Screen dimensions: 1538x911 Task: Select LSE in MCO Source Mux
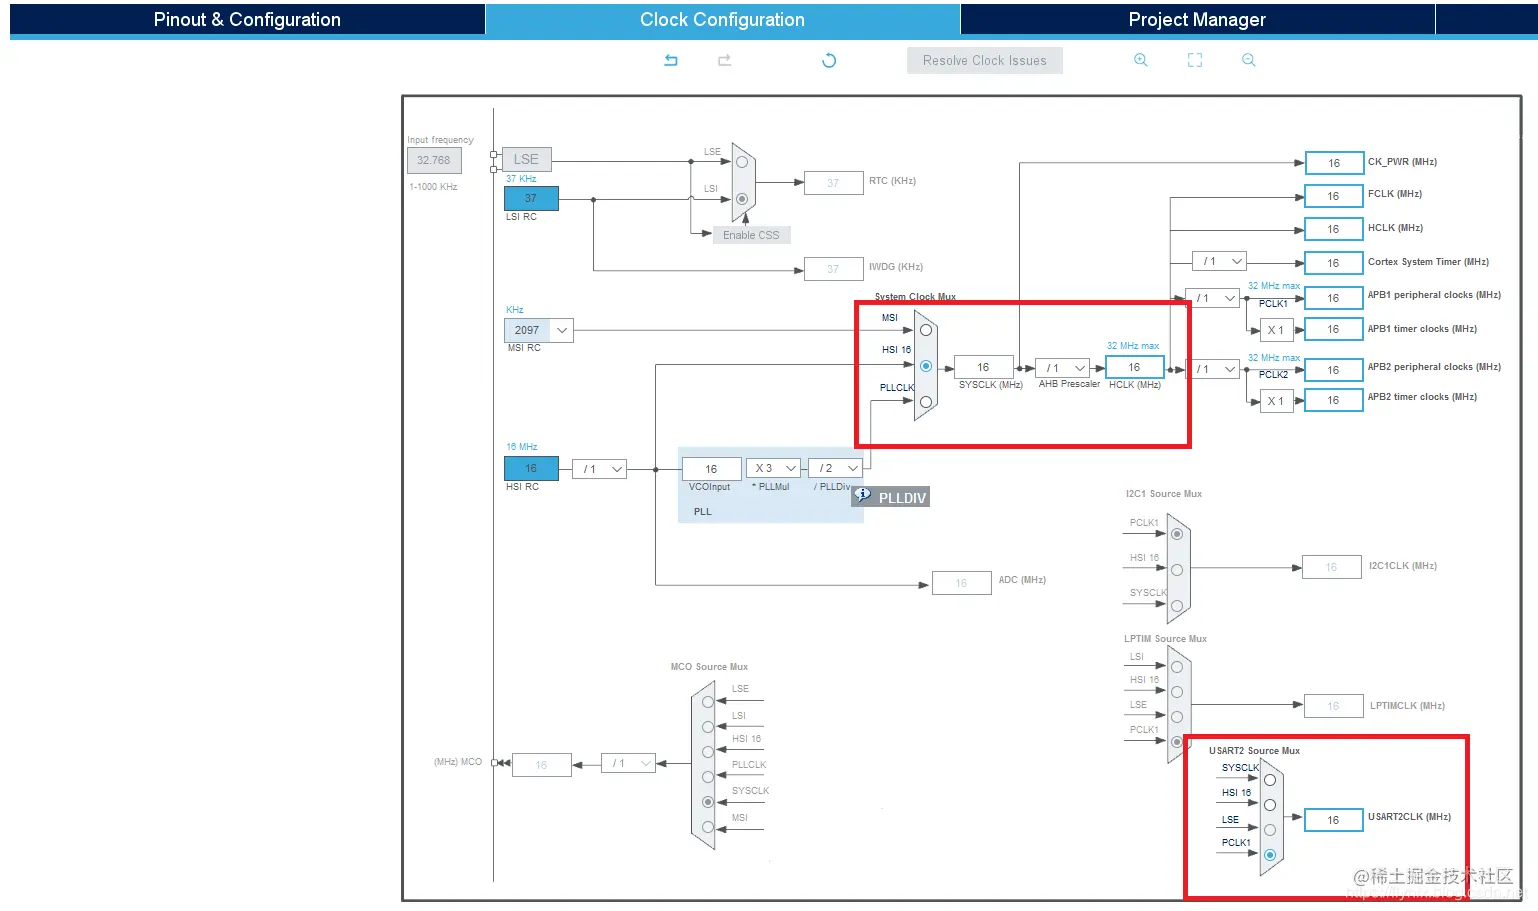(x=708, y=702)
